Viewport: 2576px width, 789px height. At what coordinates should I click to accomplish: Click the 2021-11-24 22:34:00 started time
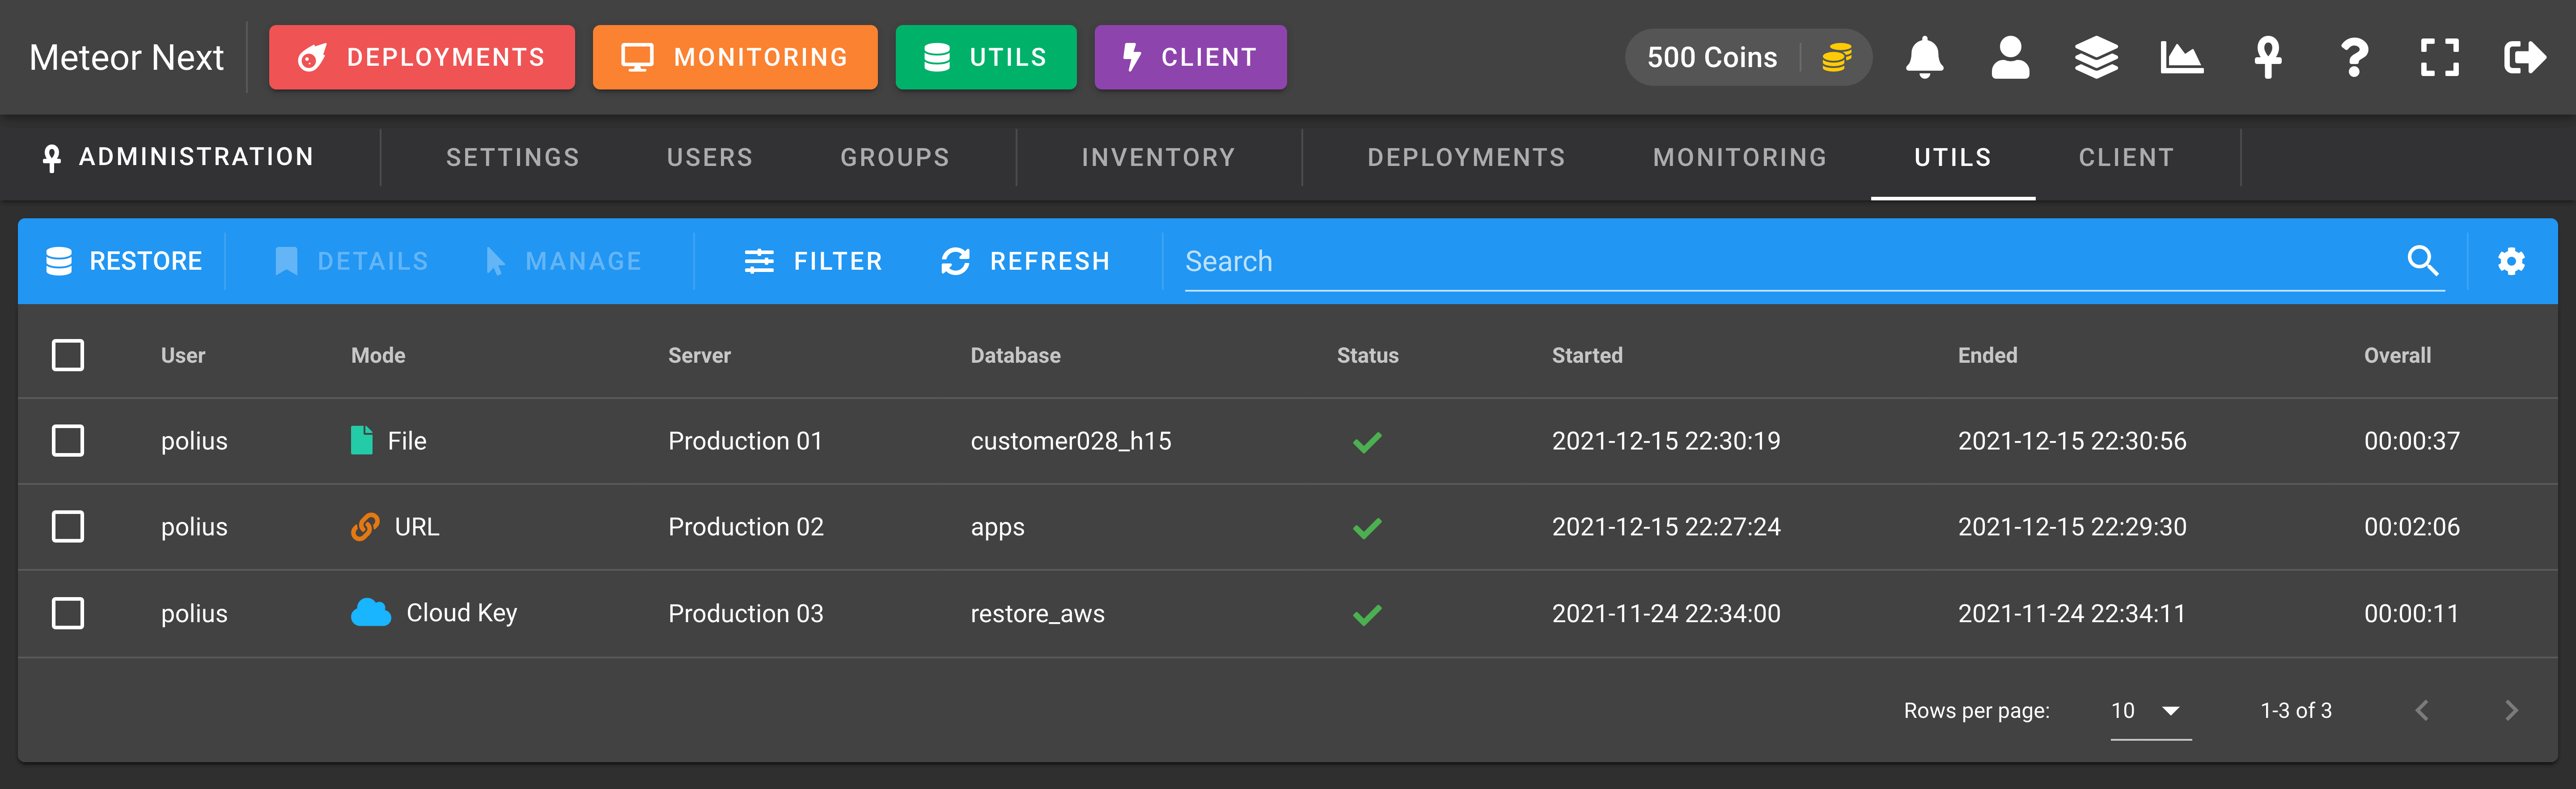1666,613
